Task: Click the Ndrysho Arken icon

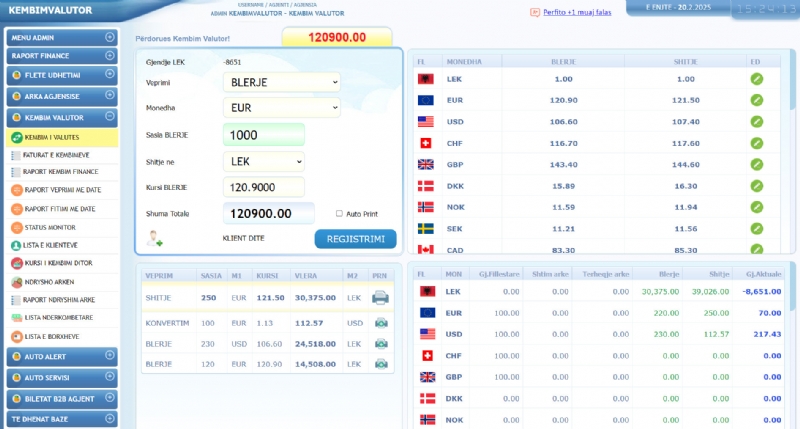Action: click(17, 282)
